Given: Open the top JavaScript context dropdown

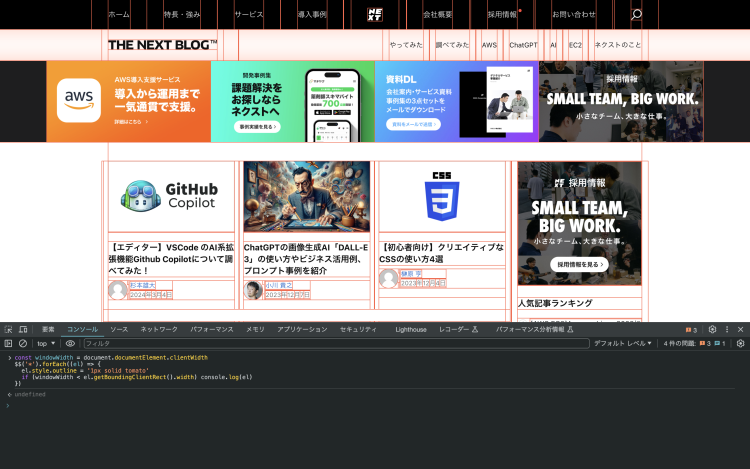Looking at the screenshot, I should point(46,343).
